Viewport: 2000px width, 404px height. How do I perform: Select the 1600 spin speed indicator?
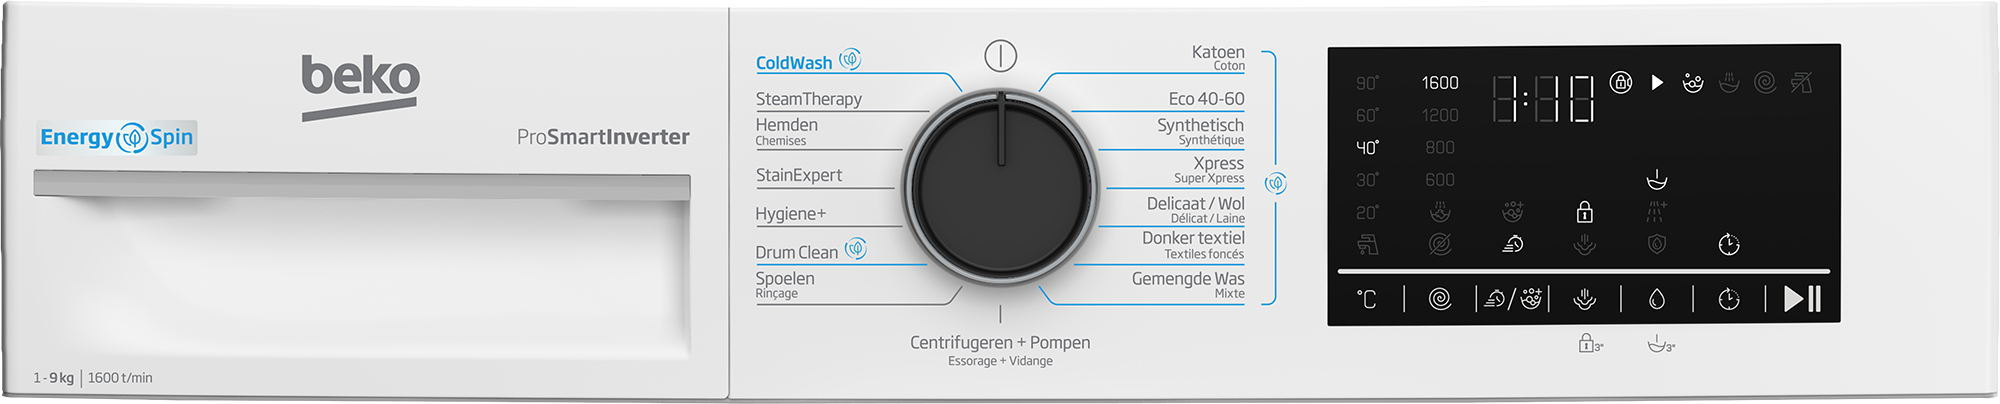coord(1440,82)
